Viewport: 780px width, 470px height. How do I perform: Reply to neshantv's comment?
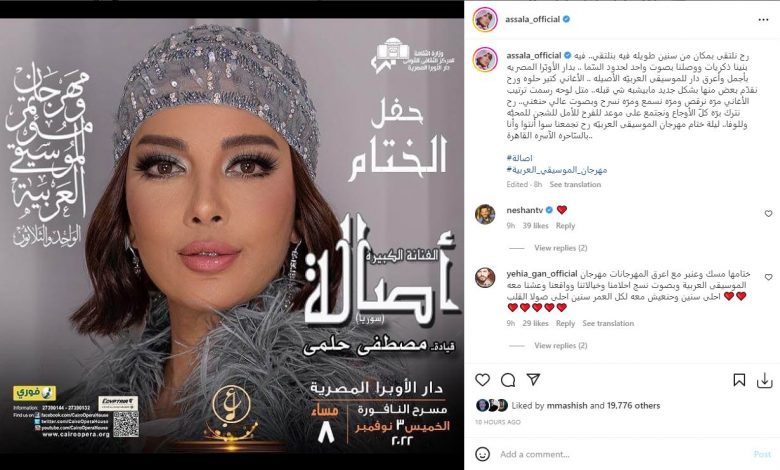point(565,226)
